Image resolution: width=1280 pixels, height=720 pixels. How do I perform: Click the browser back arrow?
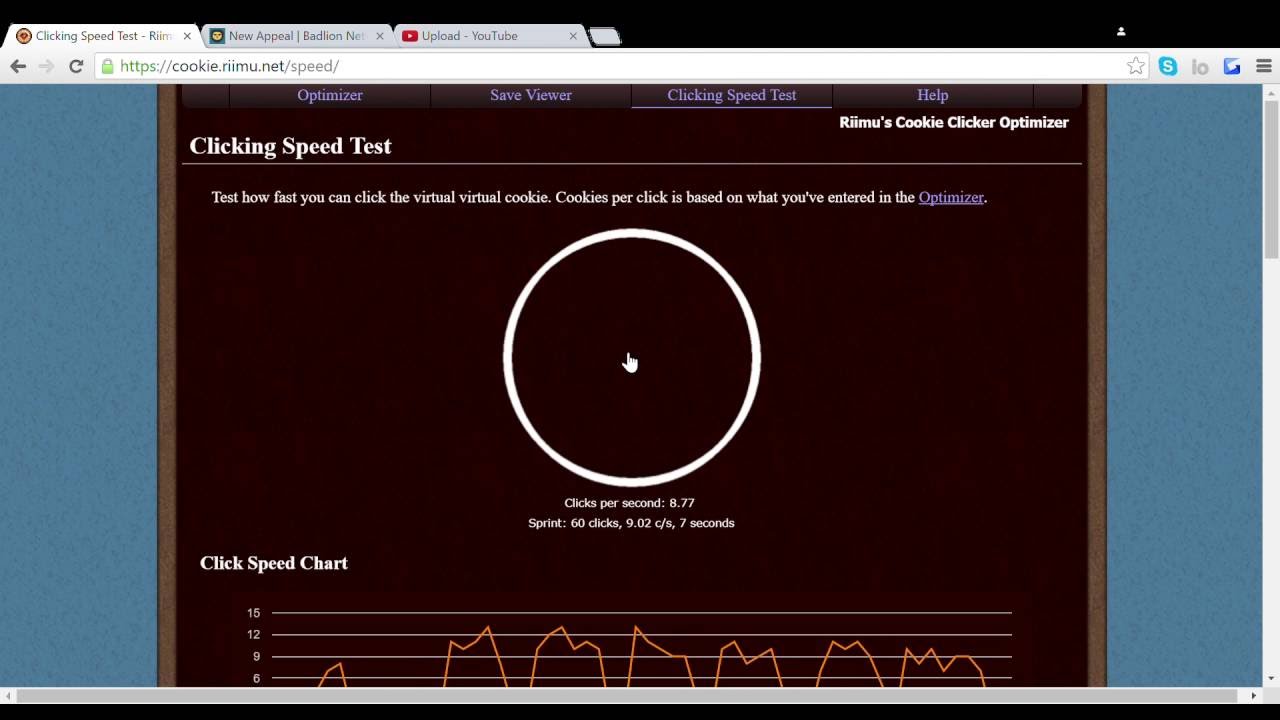pyautogui.click(x=18, y=66)
